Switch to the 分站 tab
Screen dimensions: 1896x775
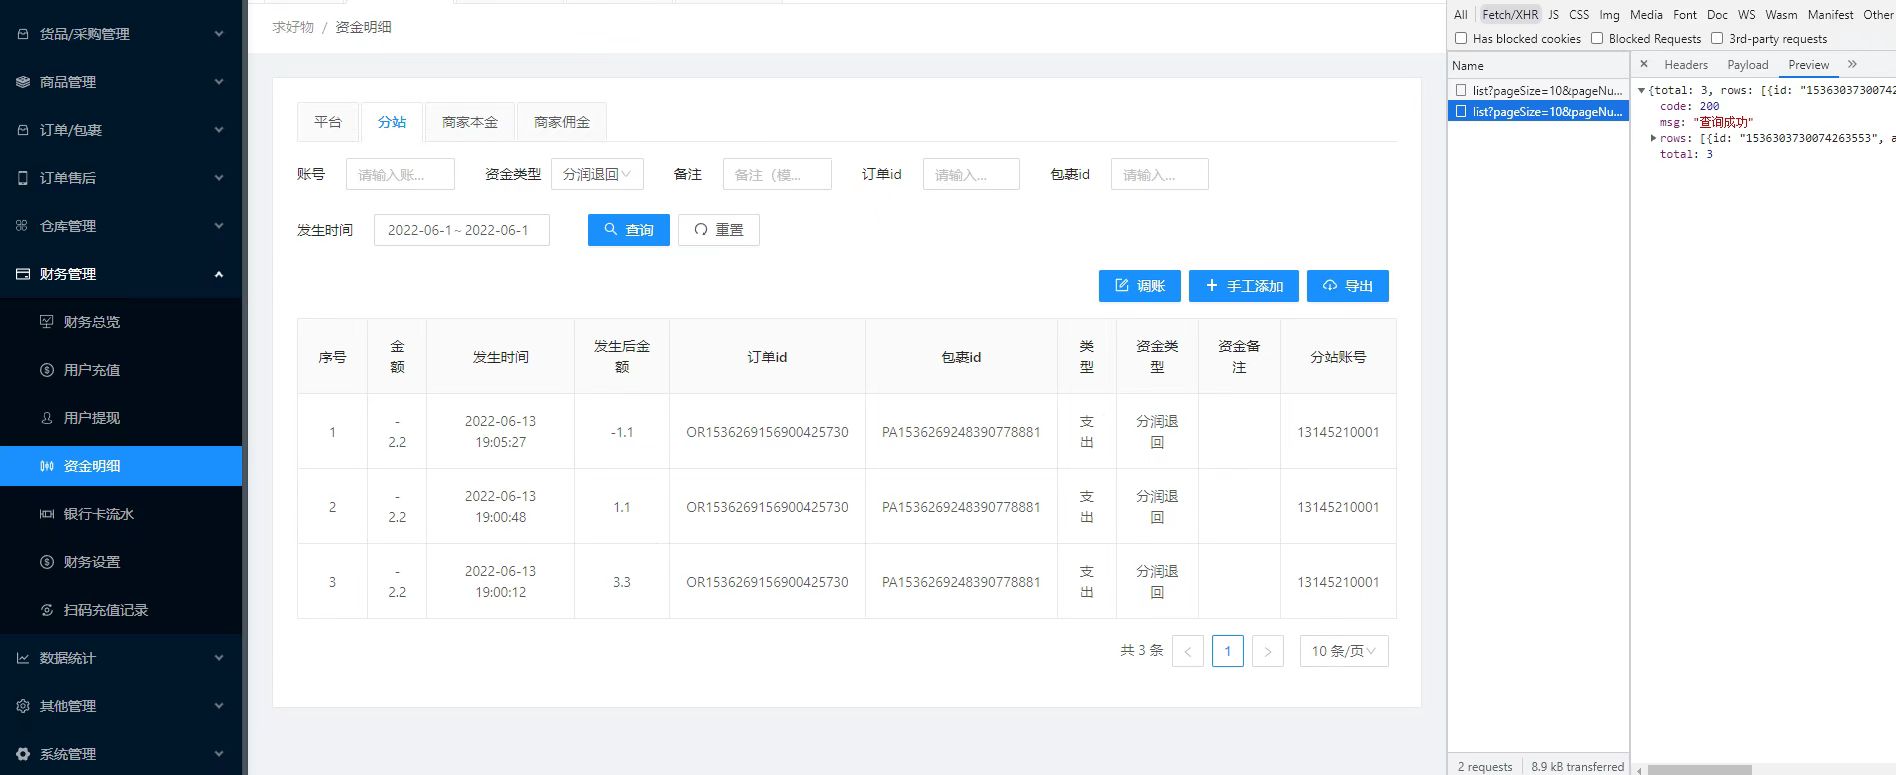coord(392,122)
